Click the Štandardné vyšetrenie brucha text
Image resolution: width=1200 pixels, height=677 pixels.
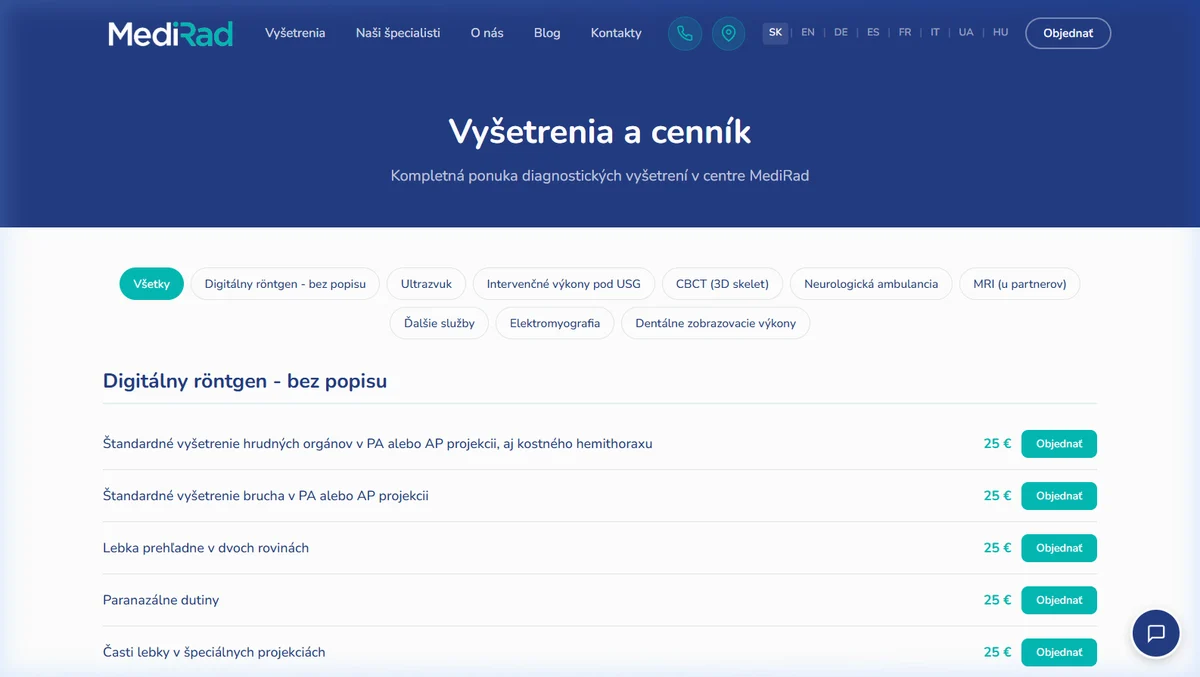click(266, 496)
